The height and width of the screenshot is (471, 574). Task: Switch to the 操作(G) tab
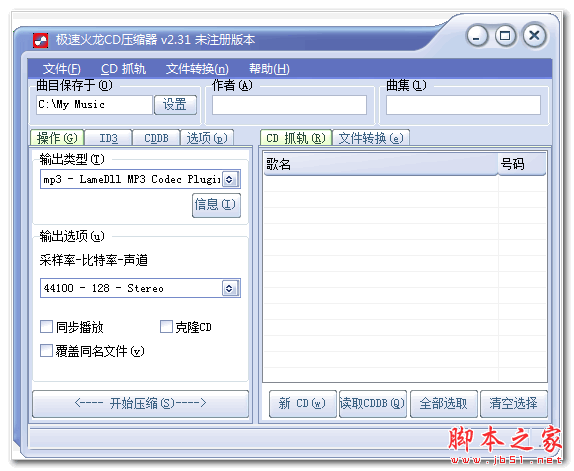tap(57, 138)
